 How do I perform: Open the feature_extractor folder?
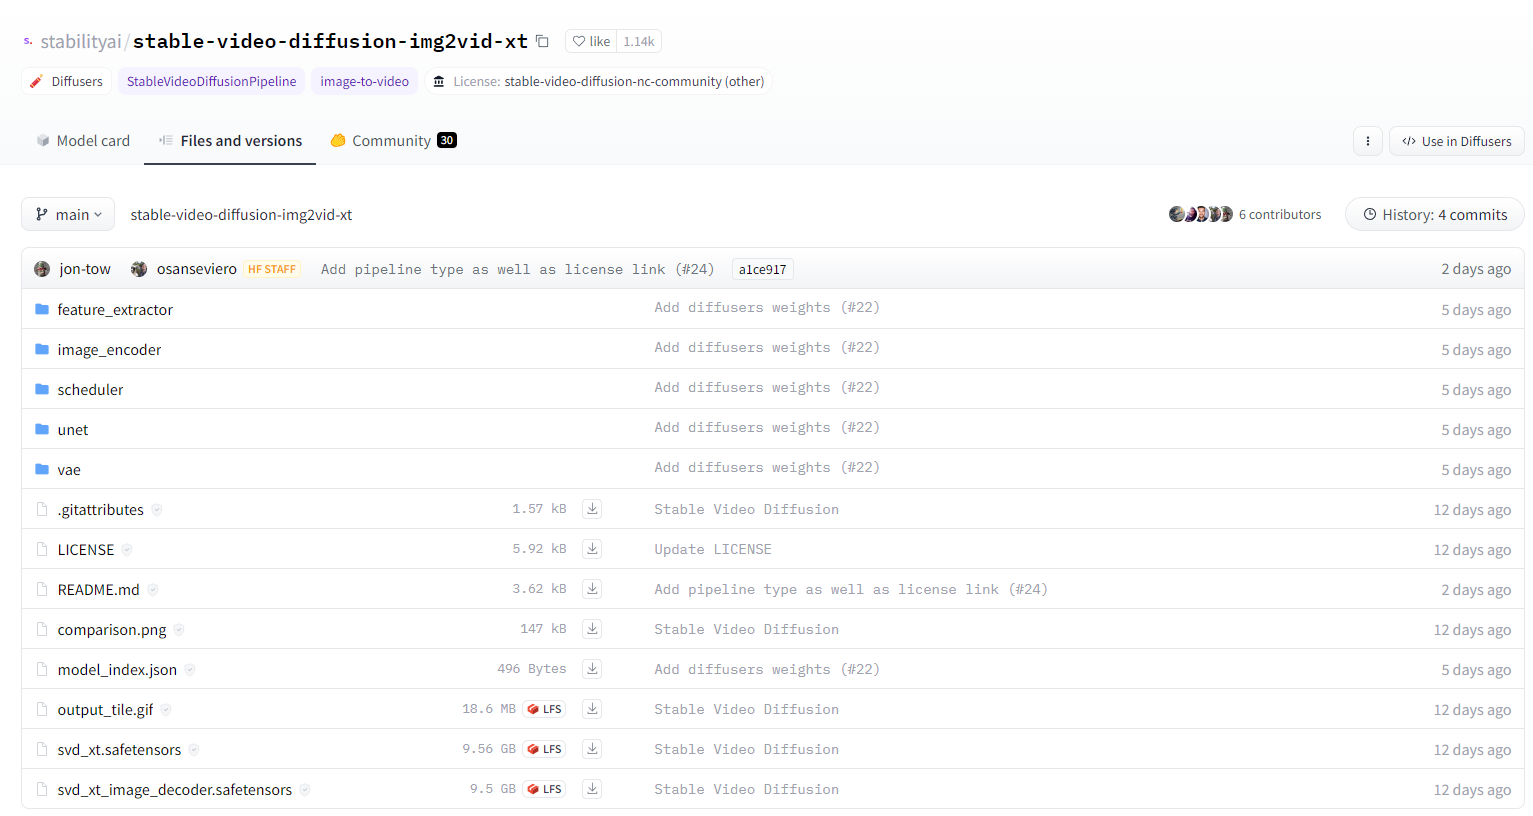coord(115,310)
